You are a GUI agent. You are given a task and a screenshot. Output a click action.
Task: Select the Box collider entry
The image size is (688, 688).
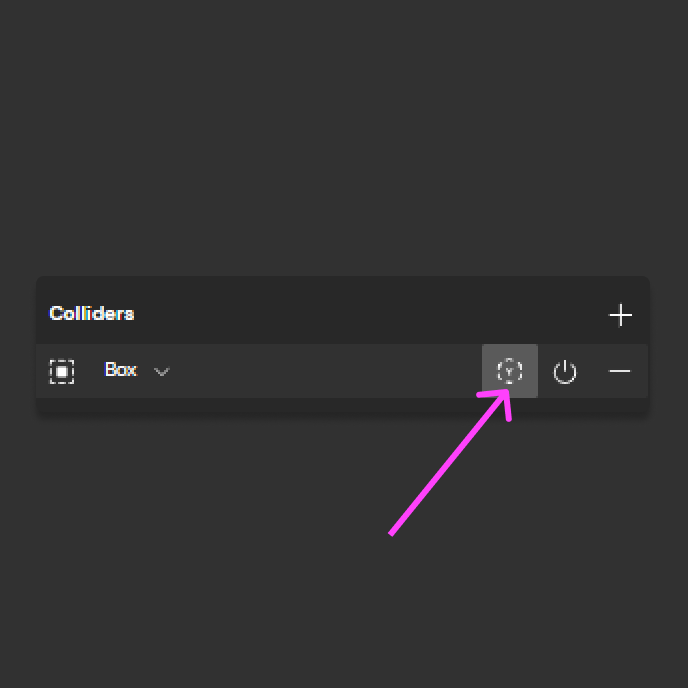pyautogui.click(x=342, y=371)
